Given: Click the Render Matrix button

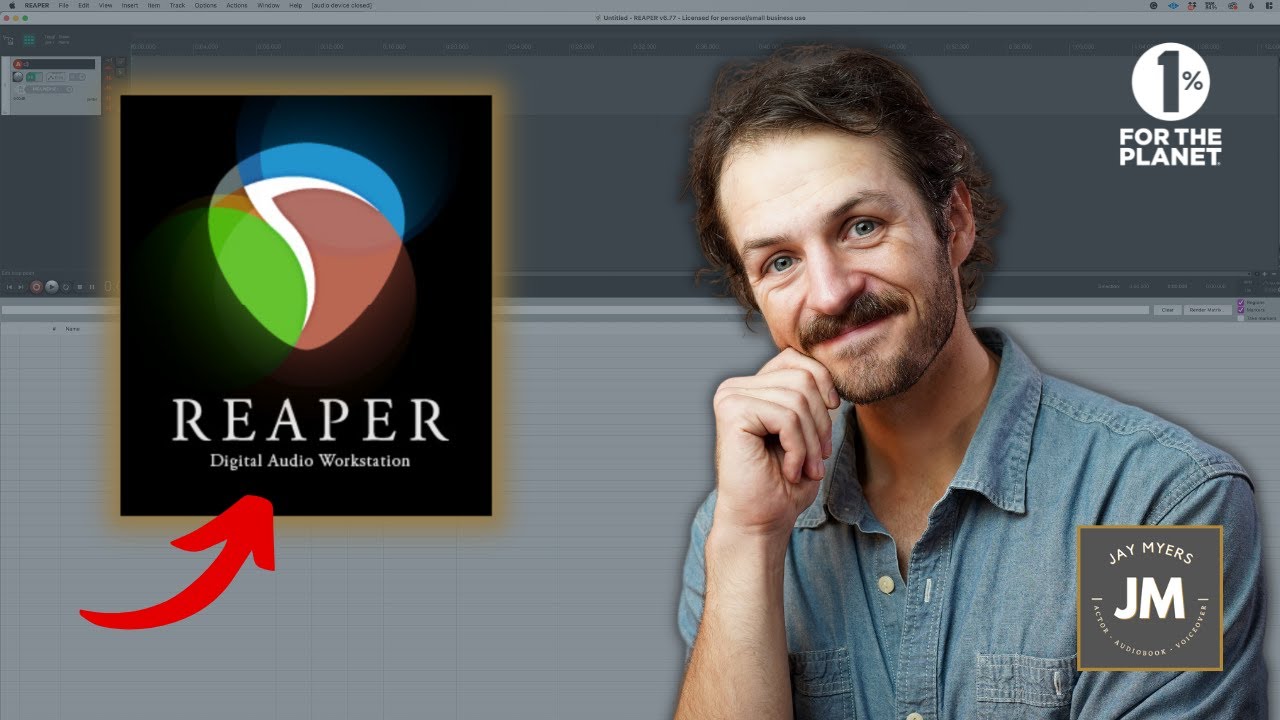Looking at the screenshot, I should [1208, 310].
